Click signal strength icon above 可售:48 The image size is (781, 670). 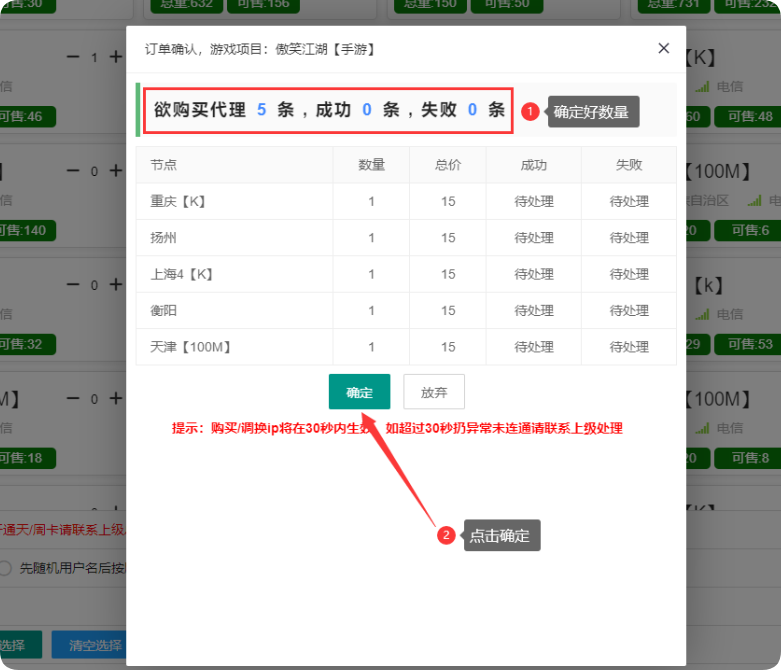[702, 87]
